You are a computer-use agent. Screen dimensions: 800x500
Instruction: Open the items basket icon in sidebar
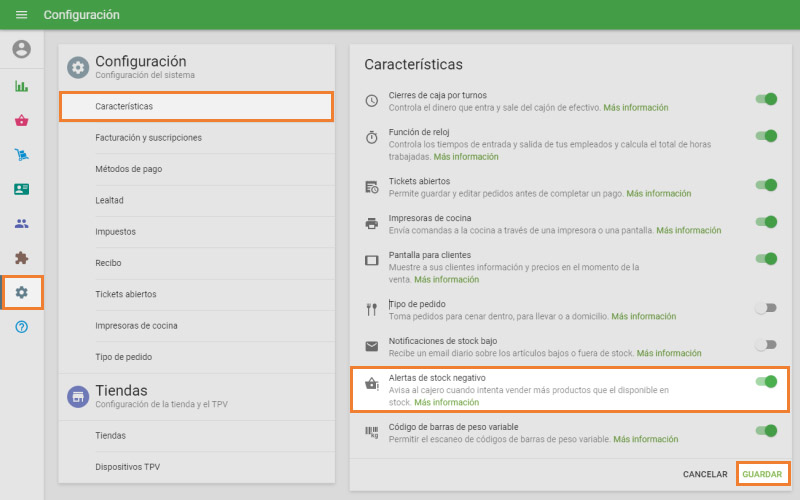(21, 120)
